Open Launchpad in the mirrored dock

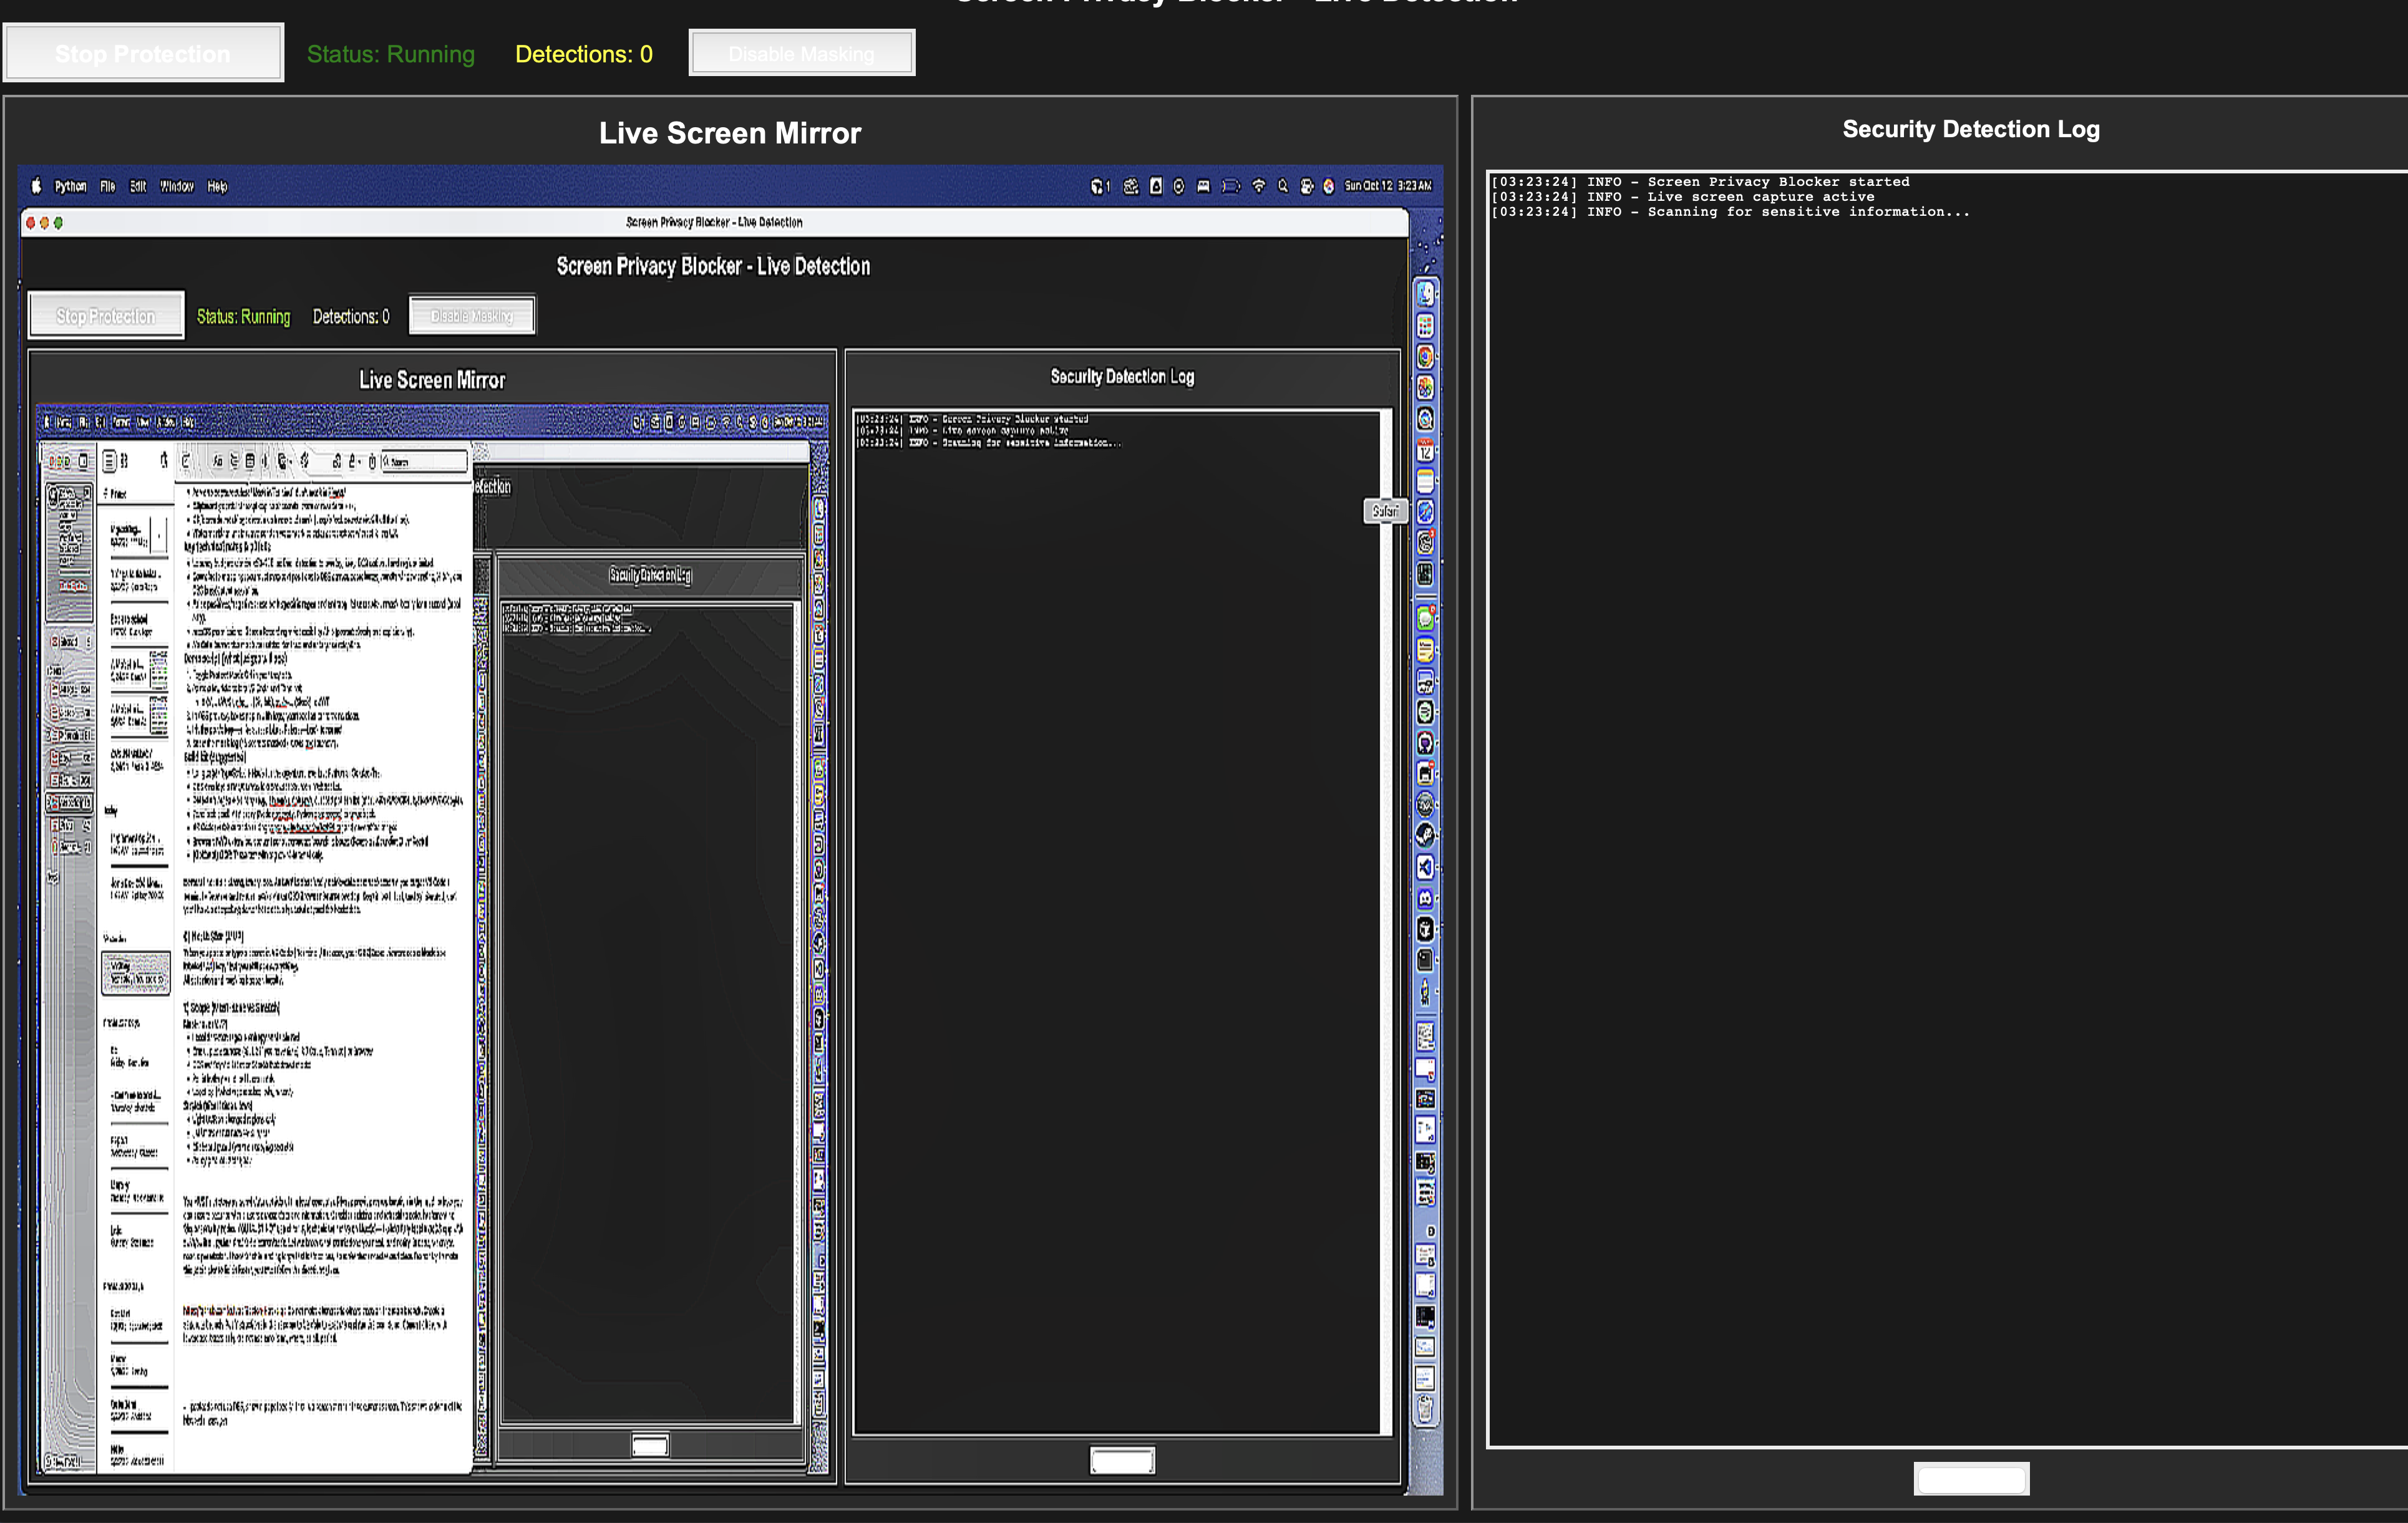pos(1425,325)
